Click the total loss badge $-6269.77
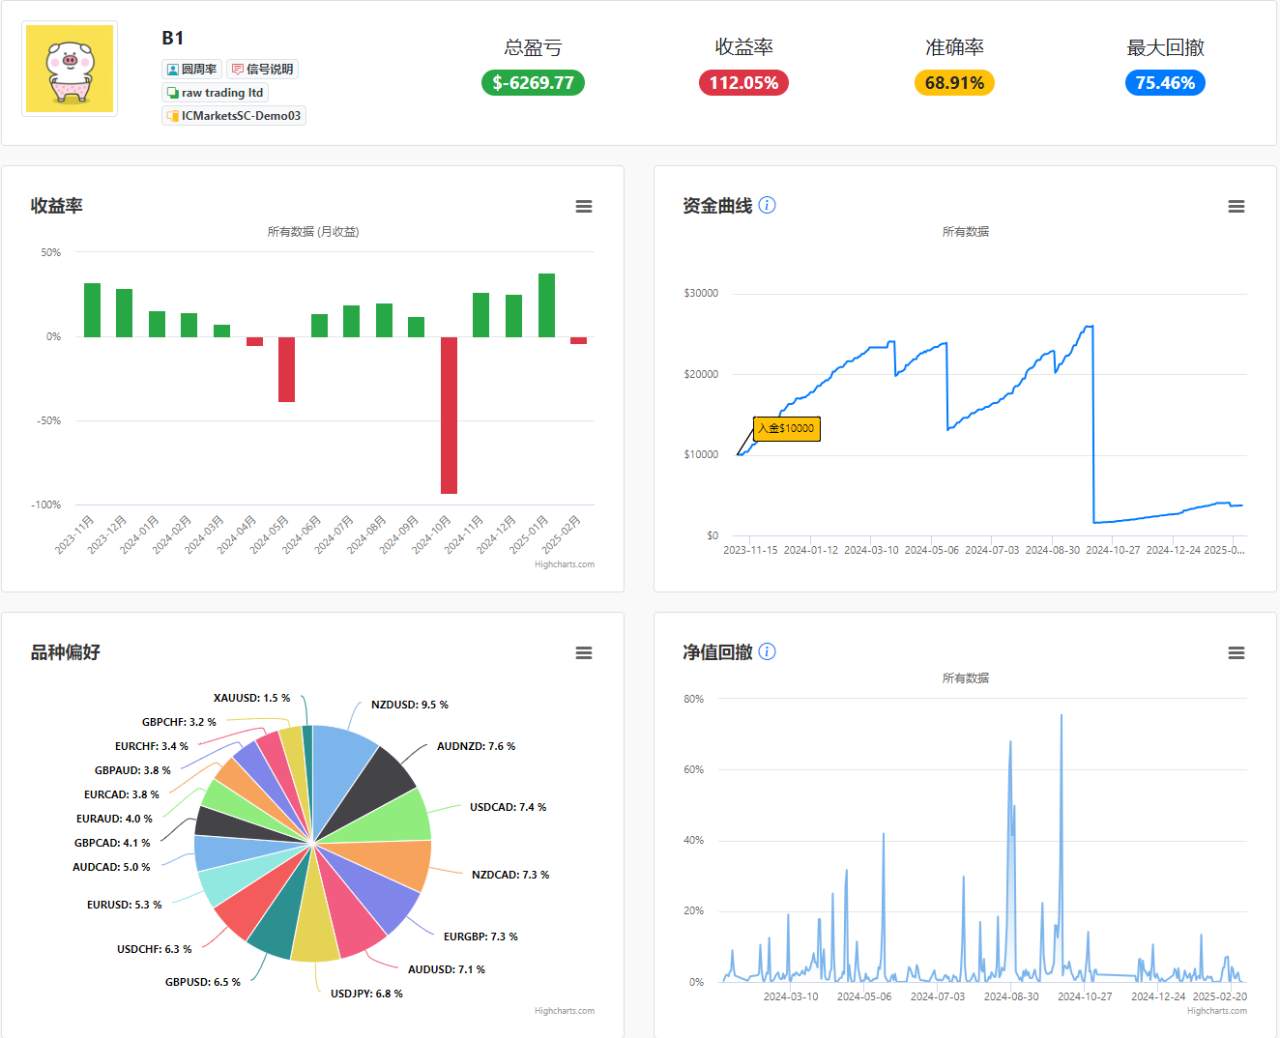1280x1038 pixels. click(x=533, y=83)
